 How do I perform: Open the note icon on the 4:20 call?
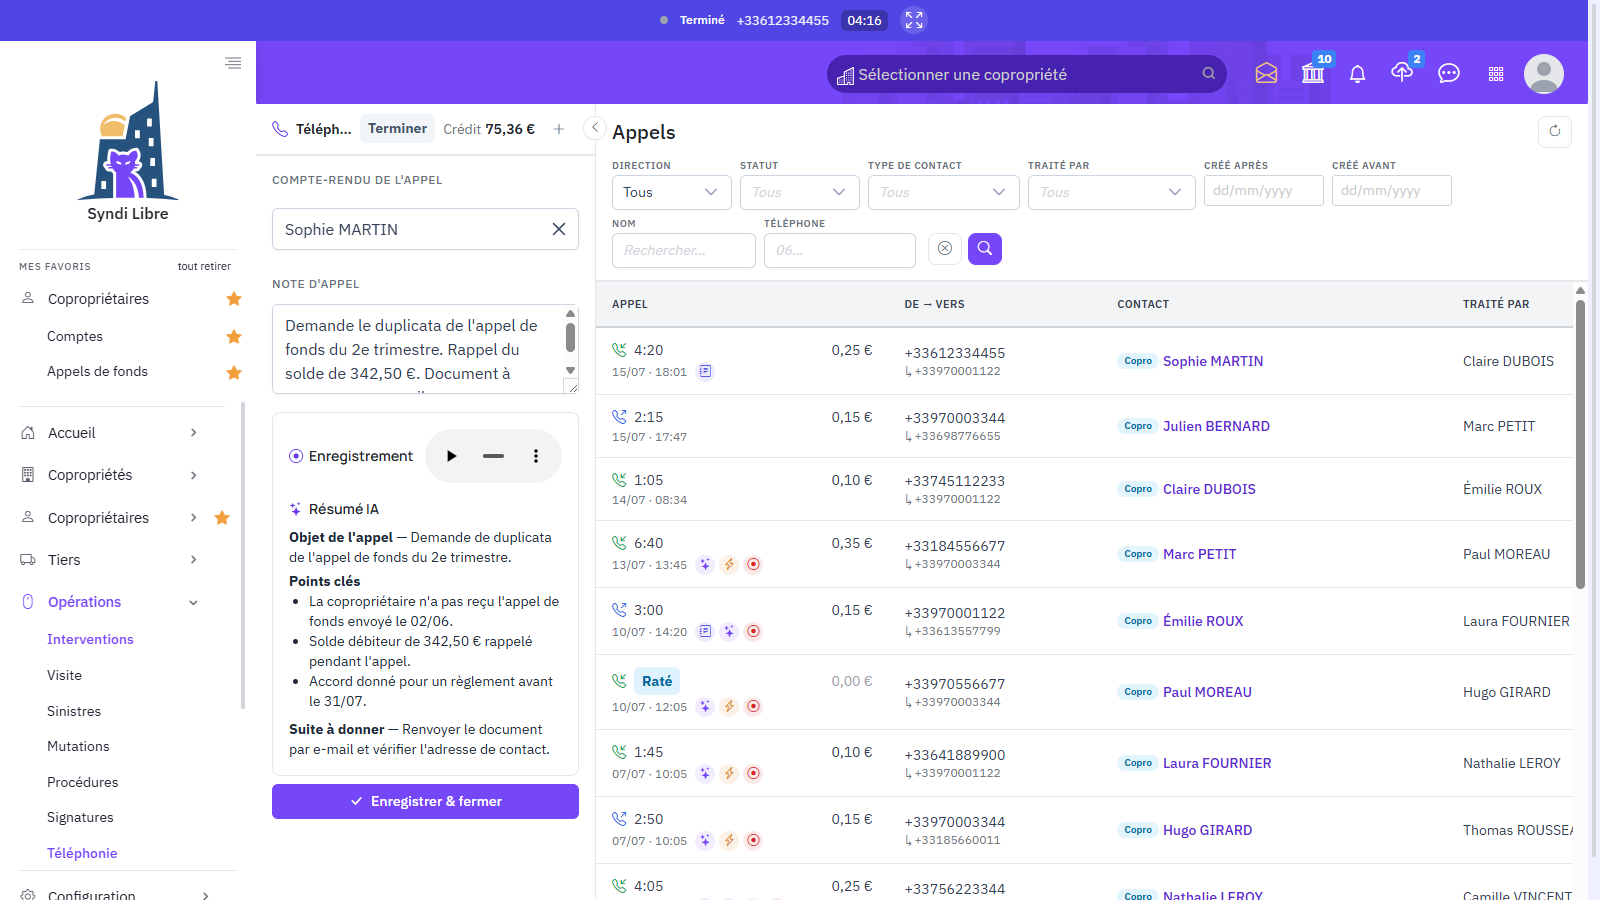[705, 372]
